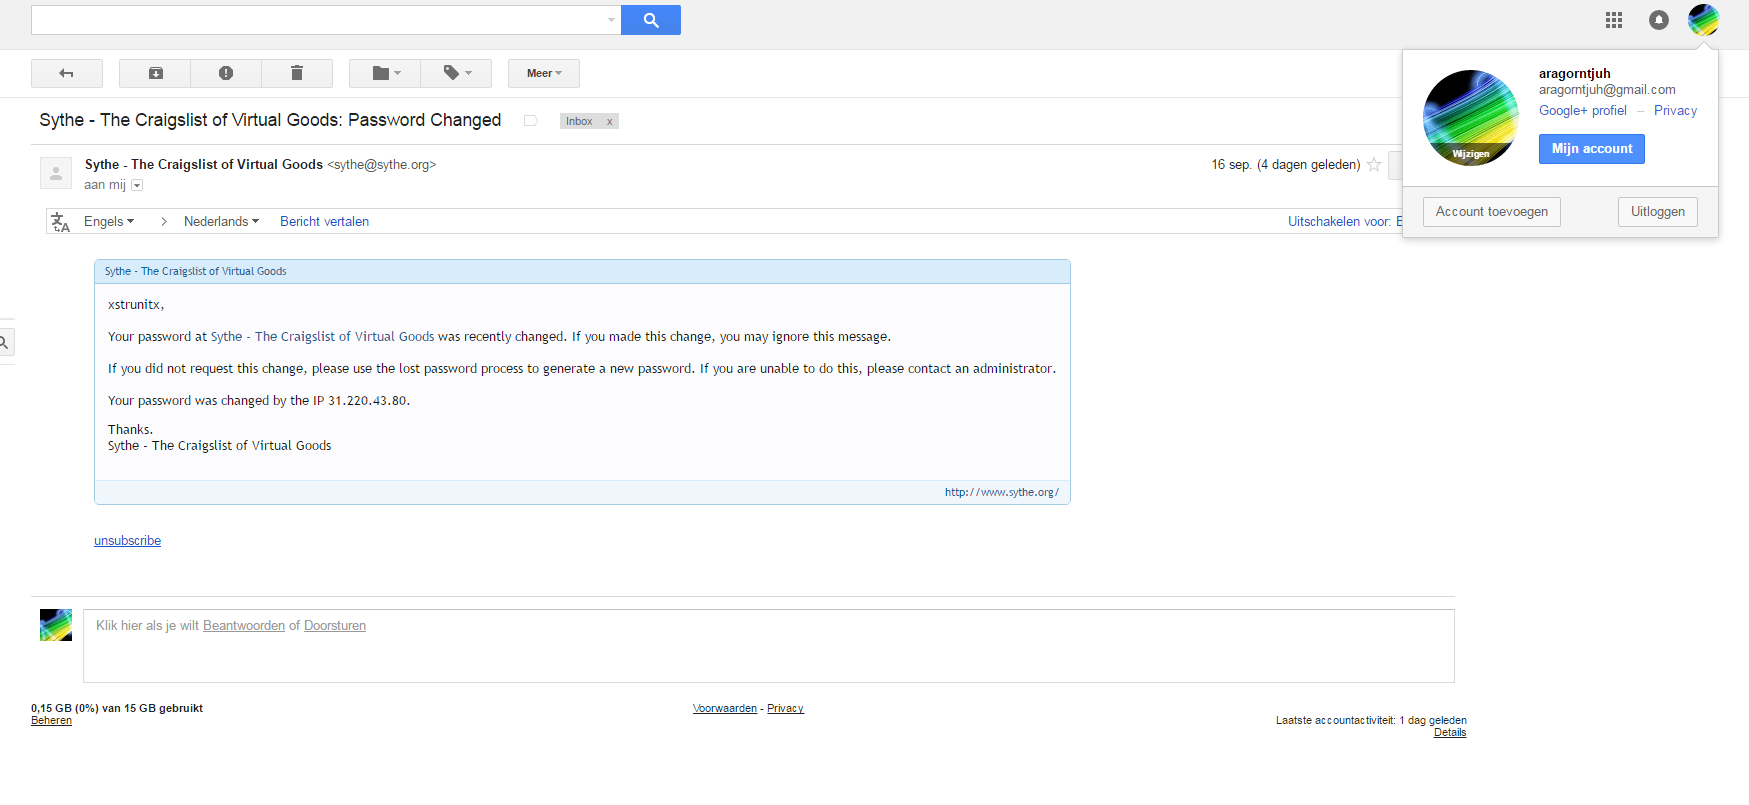Open Google+ profiel link
This screenshot has width=1749, height=805.
(x=1583, y=111)
